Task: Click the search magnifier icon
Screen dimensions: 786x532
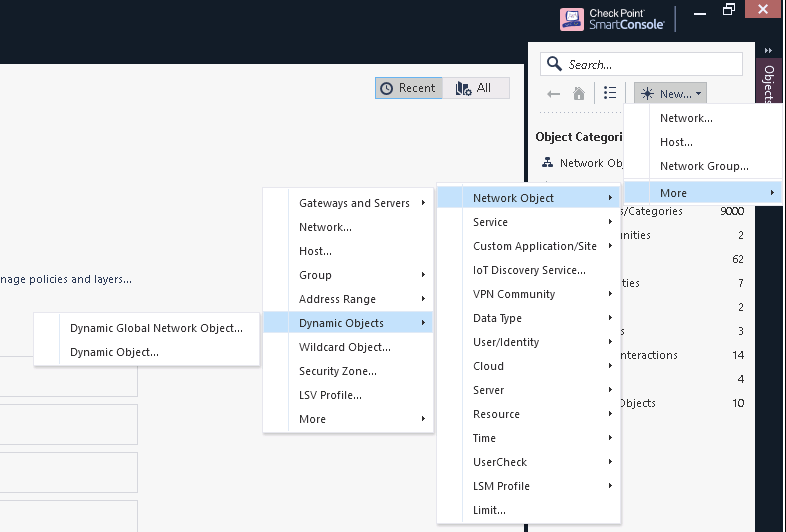Action: pos(554,64)
